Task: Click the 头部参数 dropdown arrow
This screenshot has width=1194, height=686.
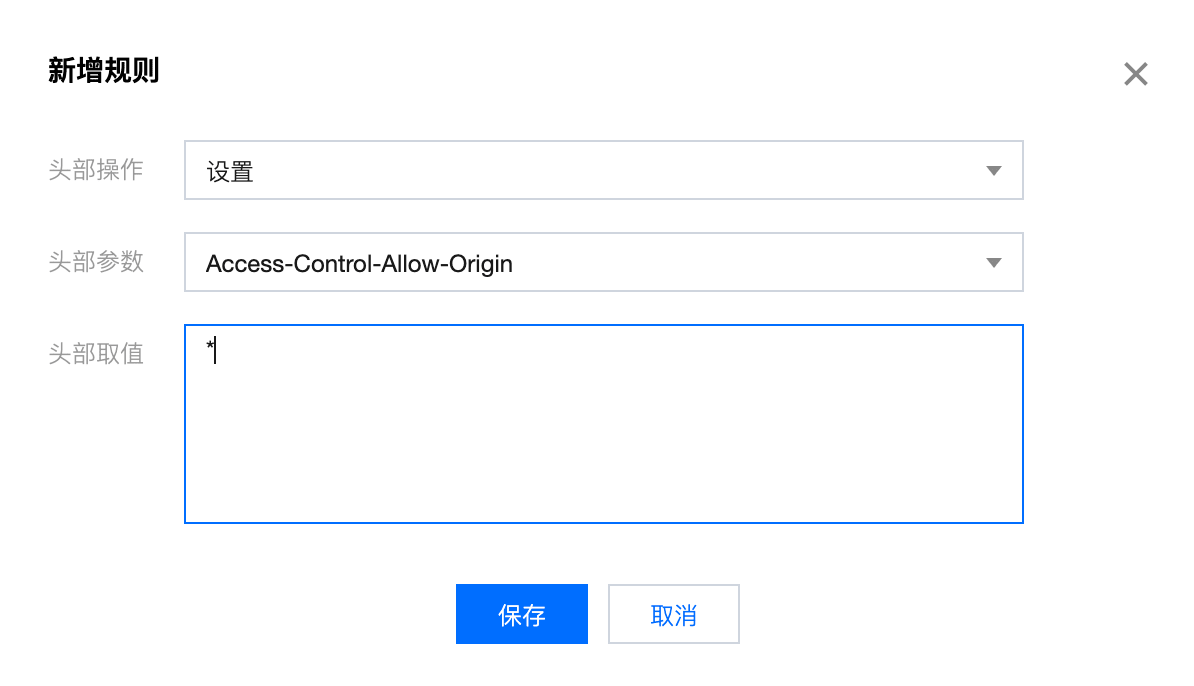Action: (993, 263)
